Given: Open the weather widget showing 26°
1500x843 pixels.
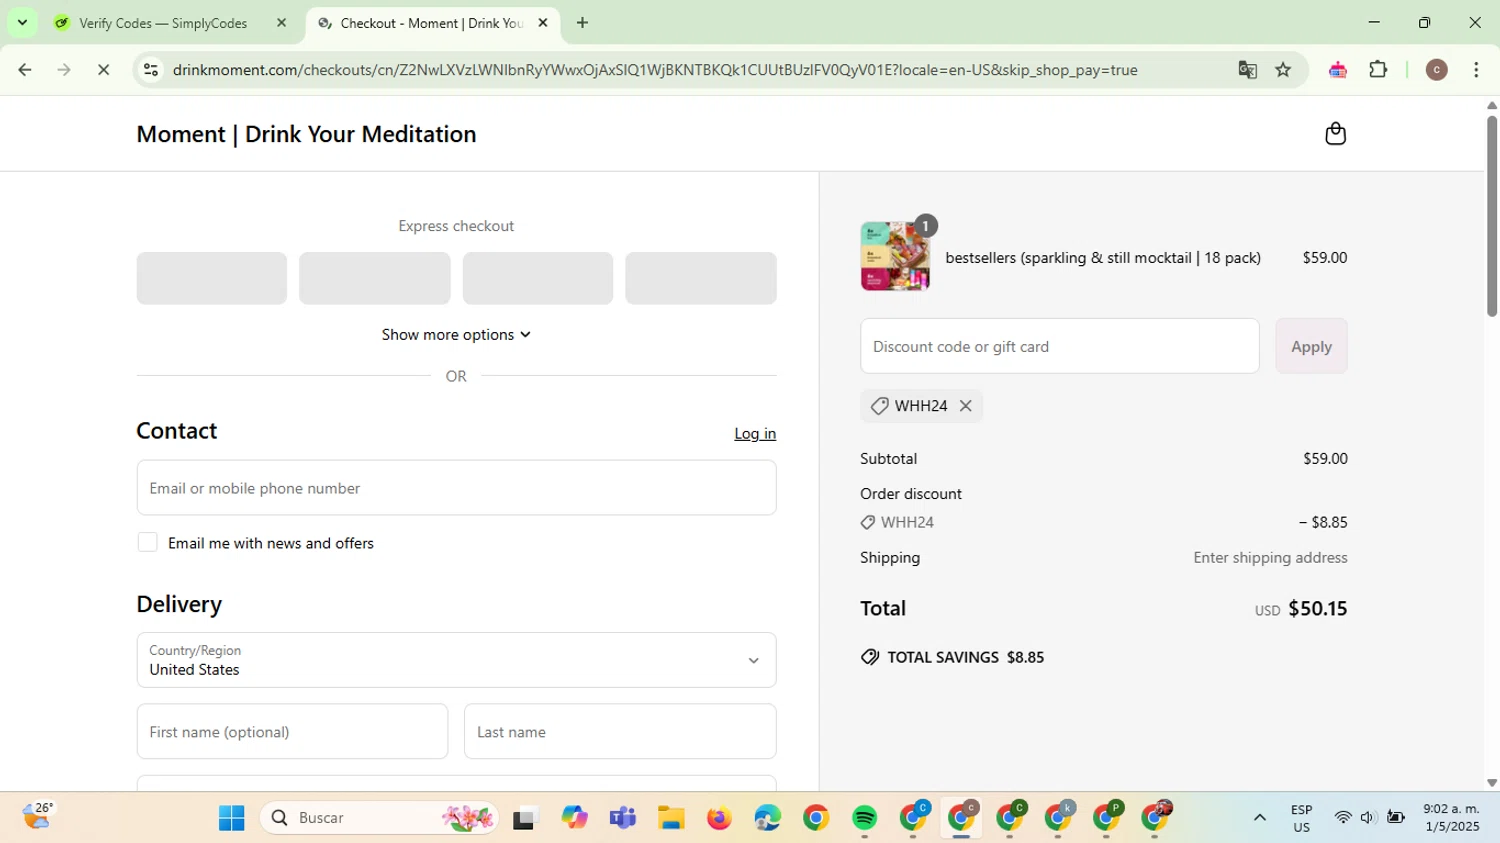Looking at the screenshot, I should tap(38, 817).
